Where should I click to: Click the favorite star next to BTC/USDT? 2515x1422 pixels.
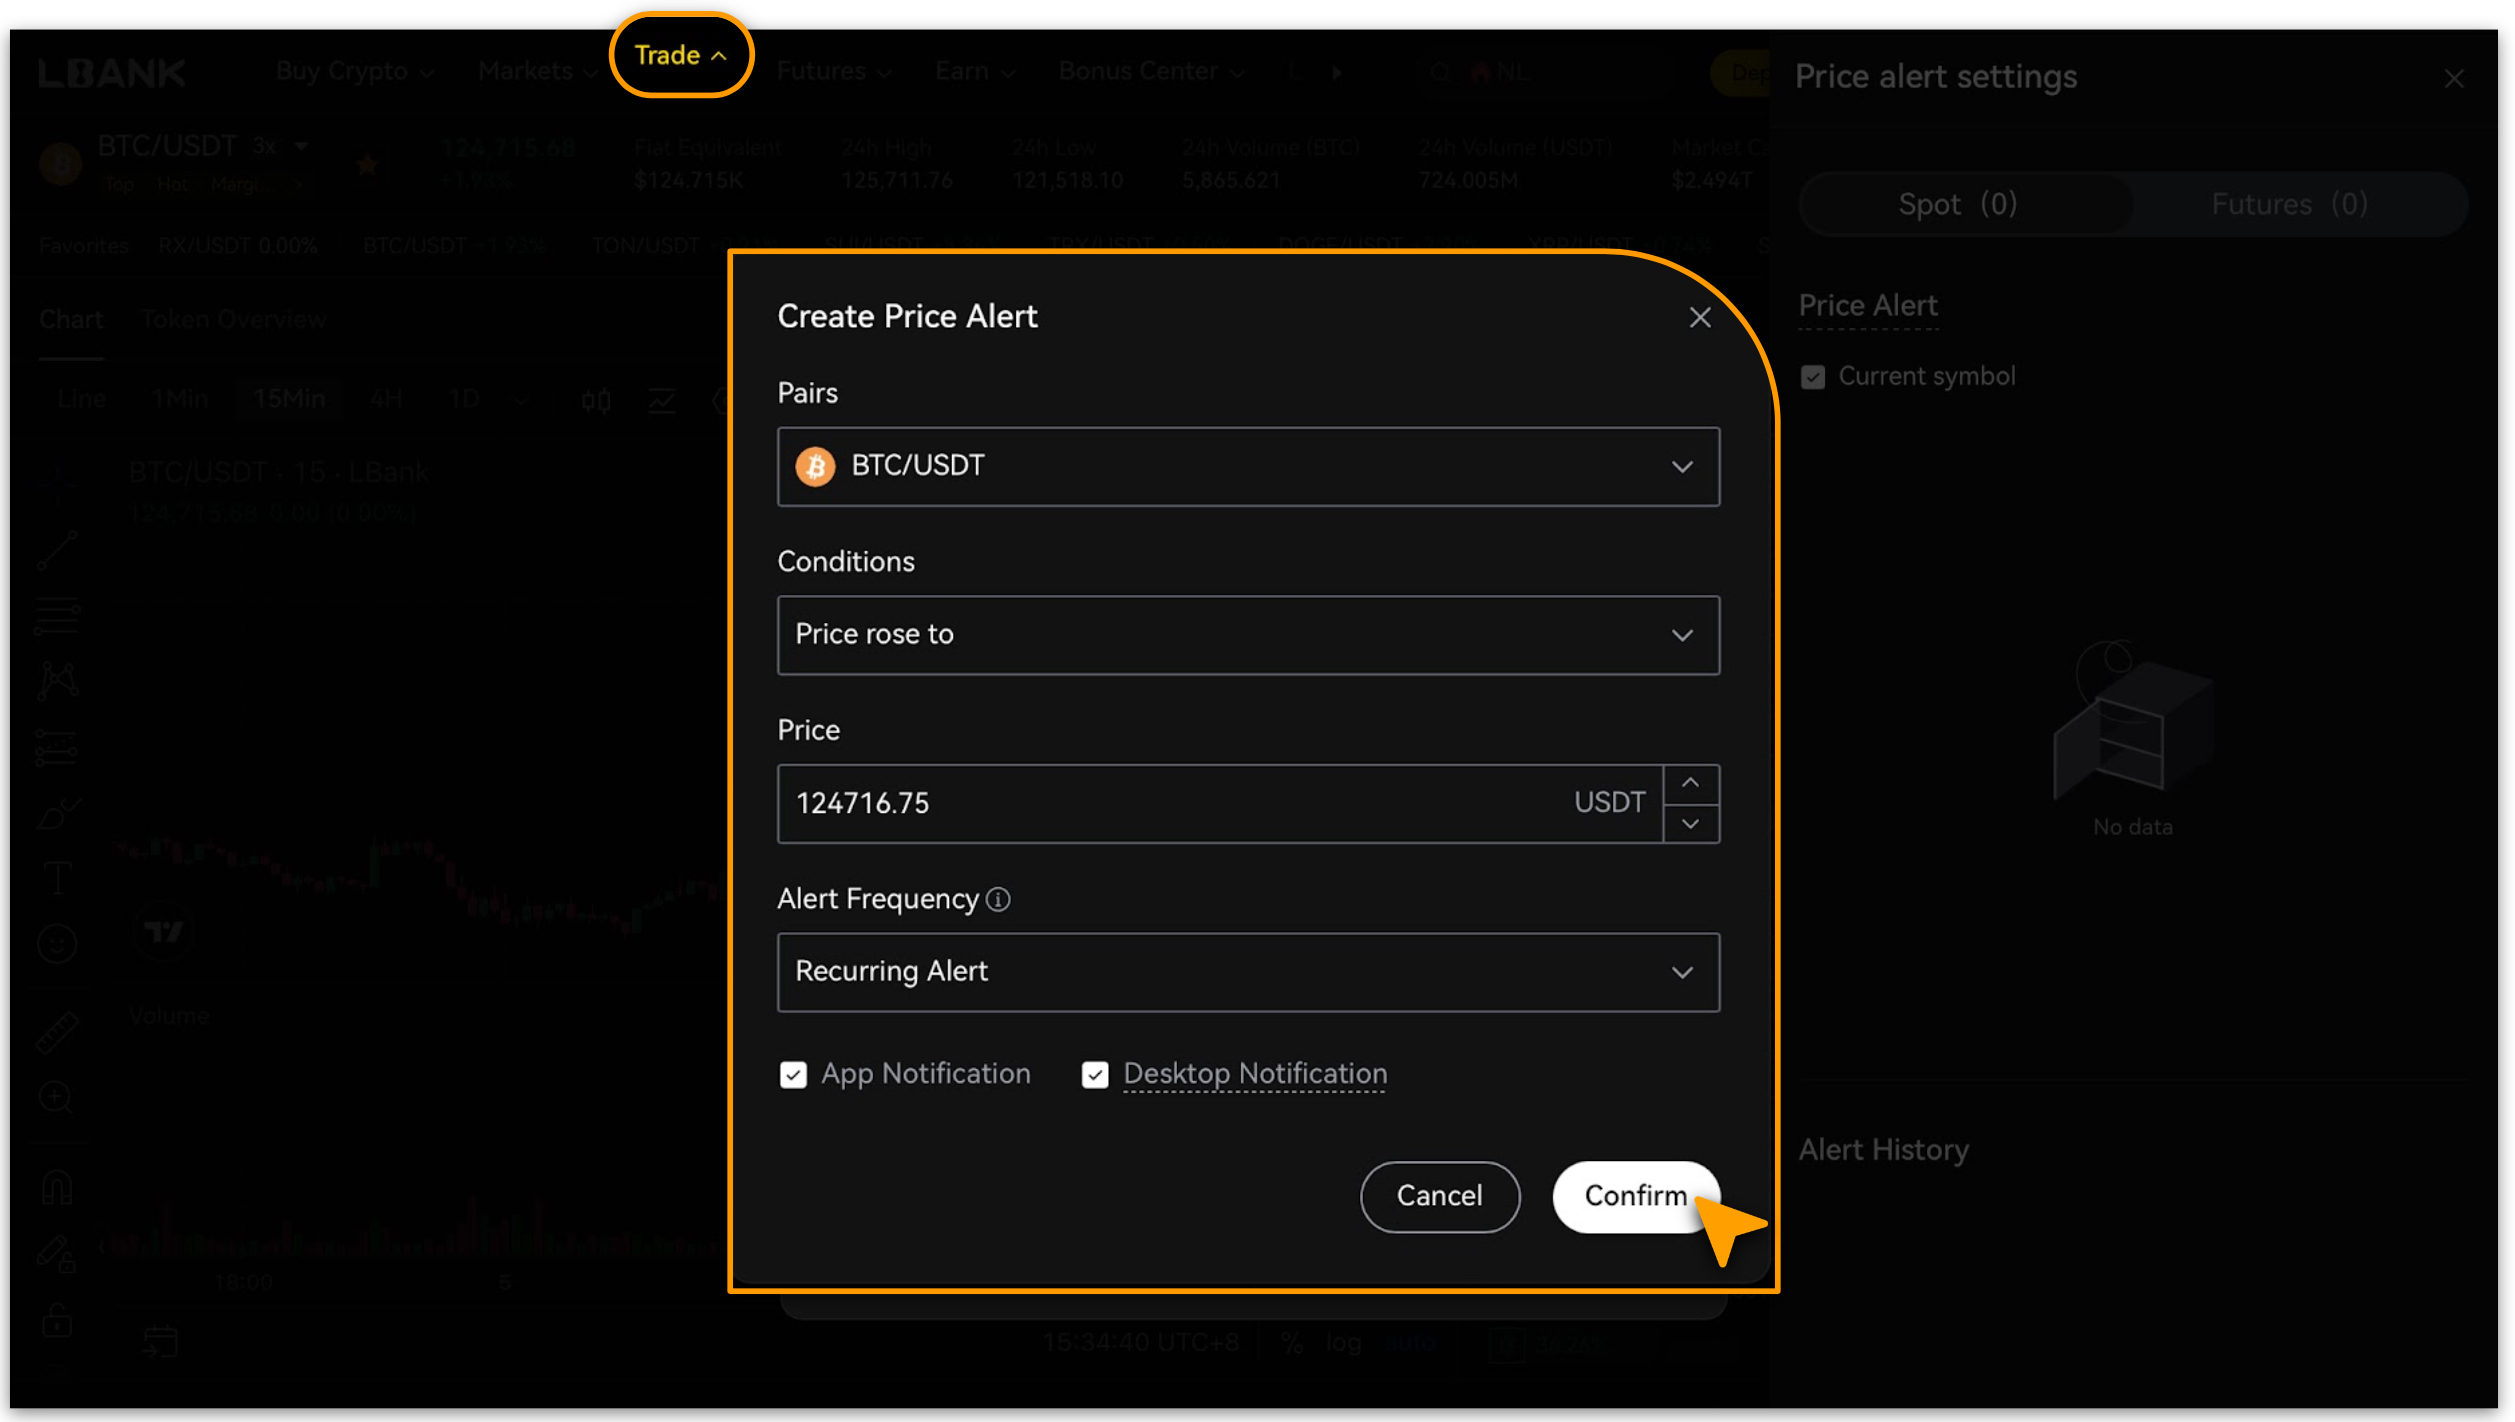[x=367, y=164]
